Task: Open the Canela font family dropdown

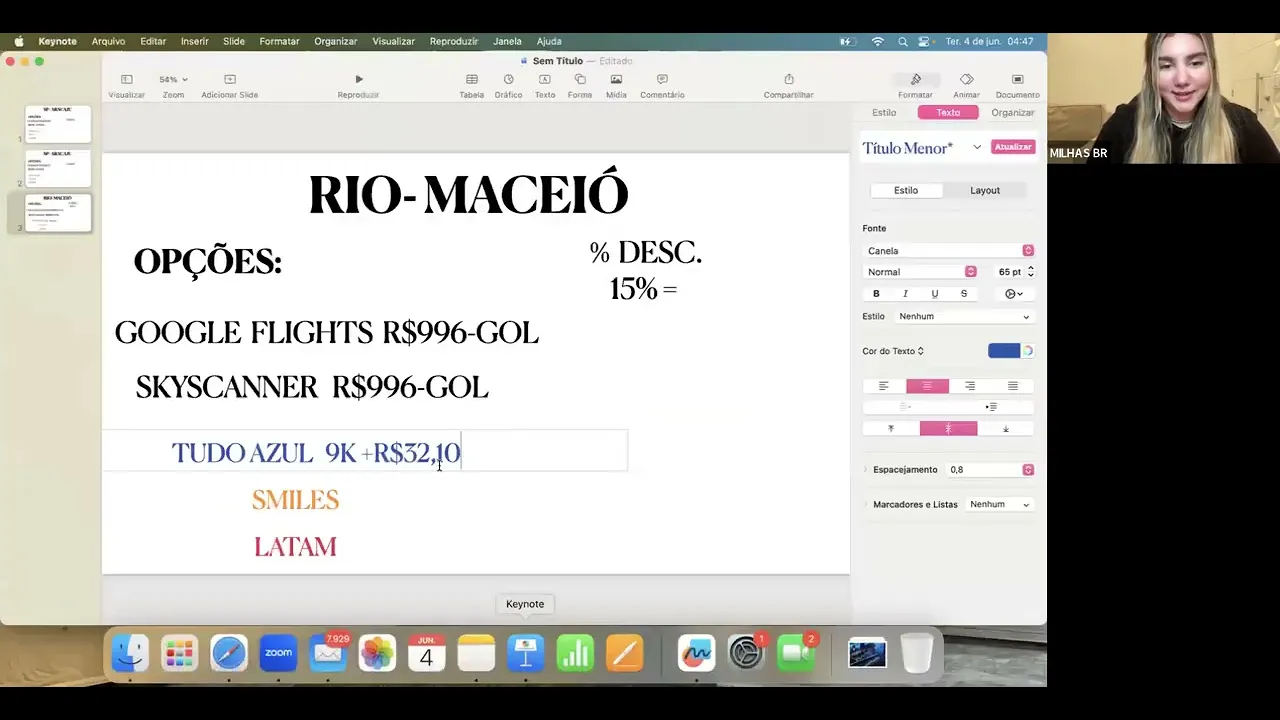Action: coord(948,251)
